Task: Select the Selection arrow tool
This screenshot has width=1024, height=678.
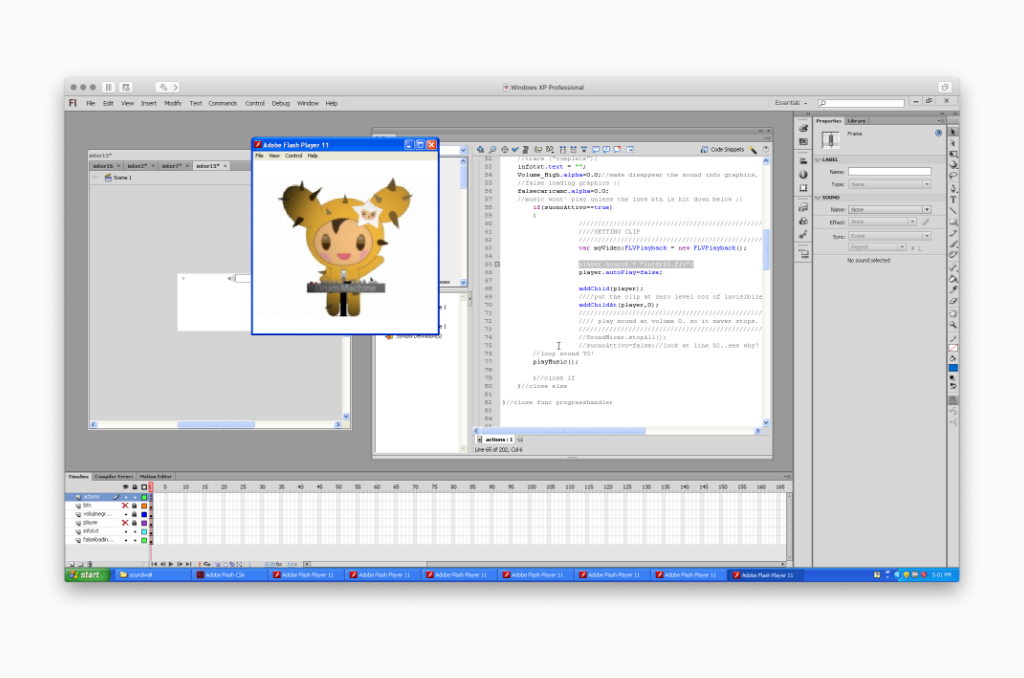Action: pos(953,132)
